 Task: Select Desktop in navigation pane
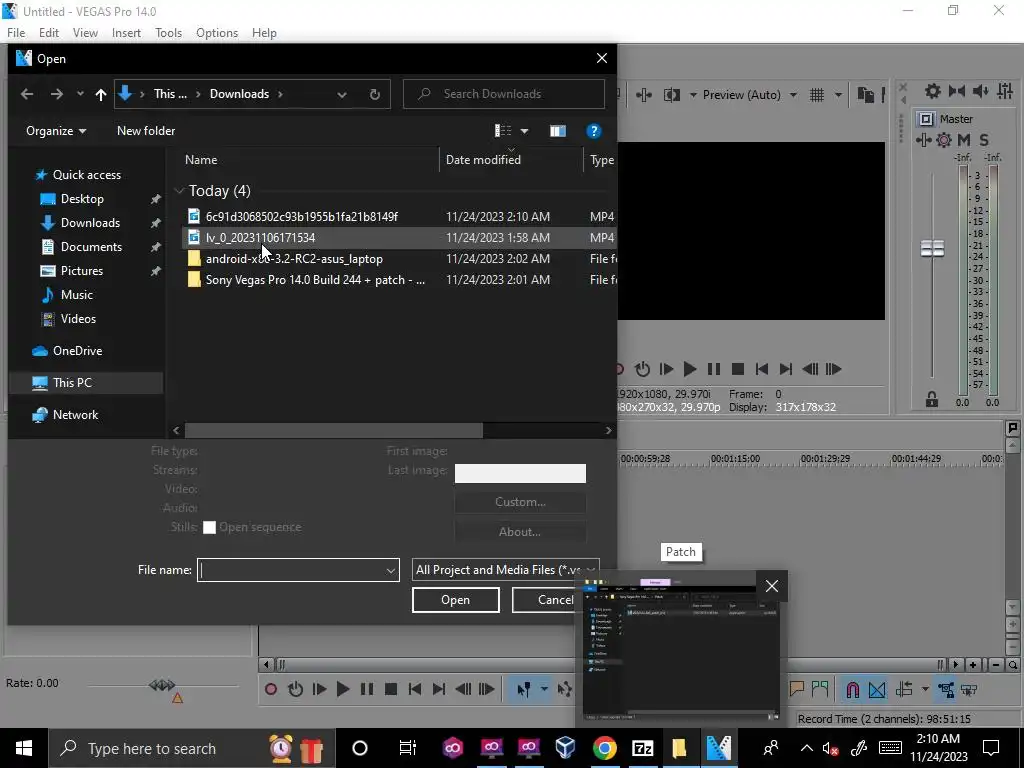82,199
